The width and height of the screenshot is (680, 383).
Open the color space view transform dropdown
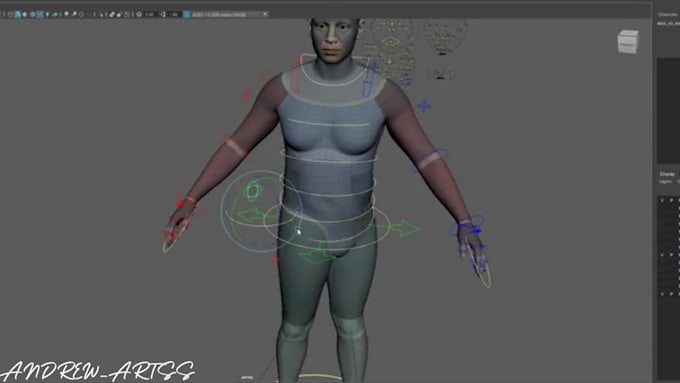point(229,14)
